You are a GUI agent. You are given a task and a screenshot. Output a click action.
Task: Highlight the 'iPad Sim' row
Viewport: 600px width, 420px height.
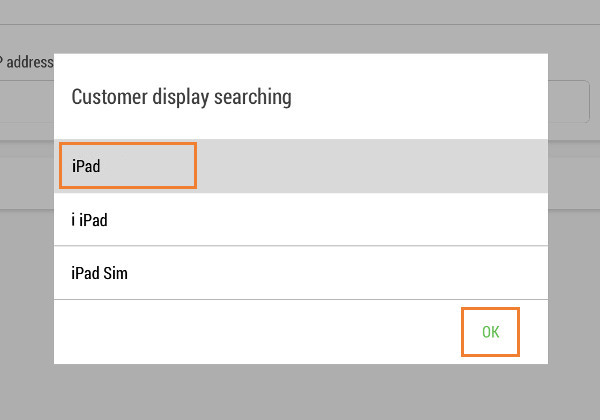tap(300, 272)
